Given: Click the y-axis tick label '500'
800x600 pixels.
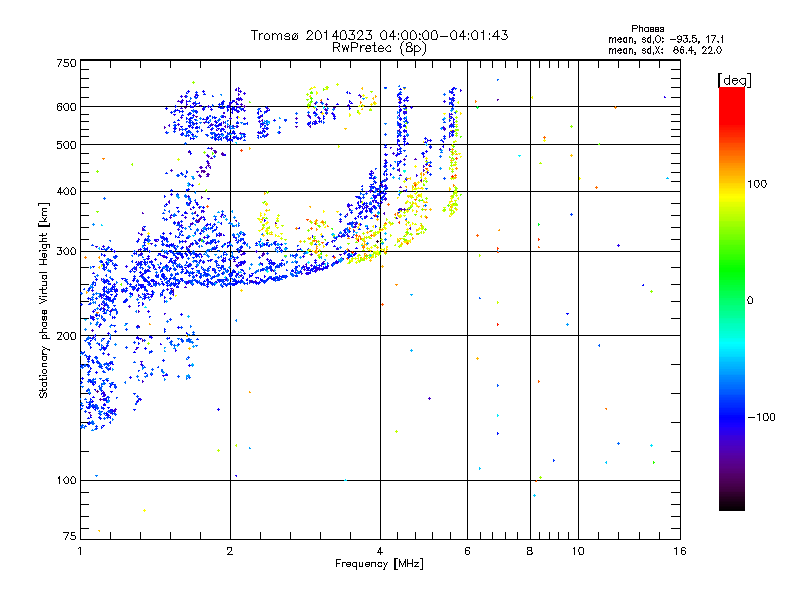Looking at the screenshot, I should pyautogui.click(x=67, y=145).
